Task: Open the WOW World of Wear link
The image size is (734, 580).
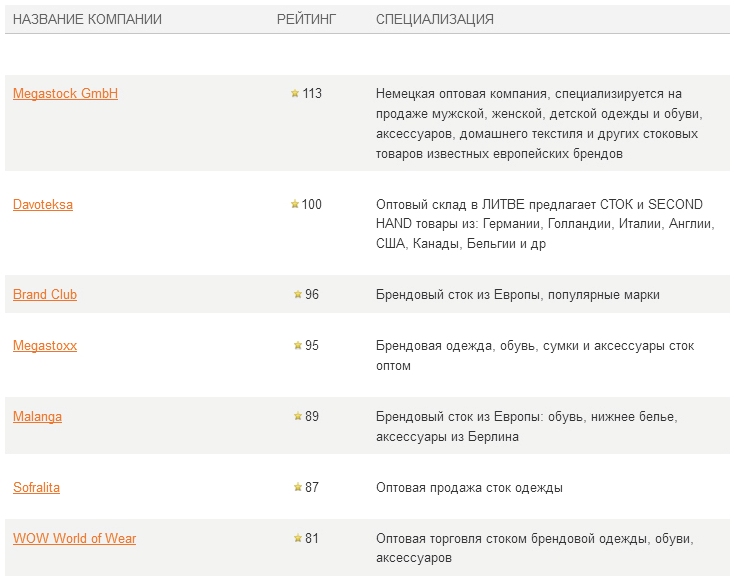Action: [x=74, y=538]
